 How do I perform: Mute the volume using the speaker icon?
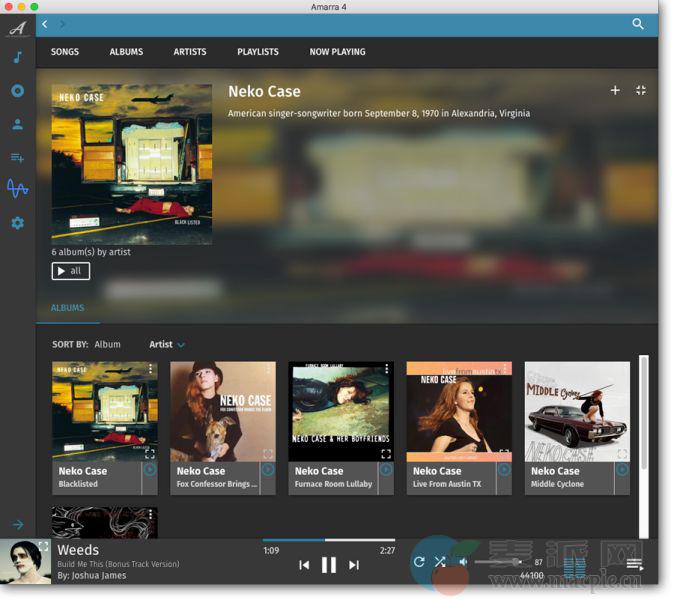463,562
